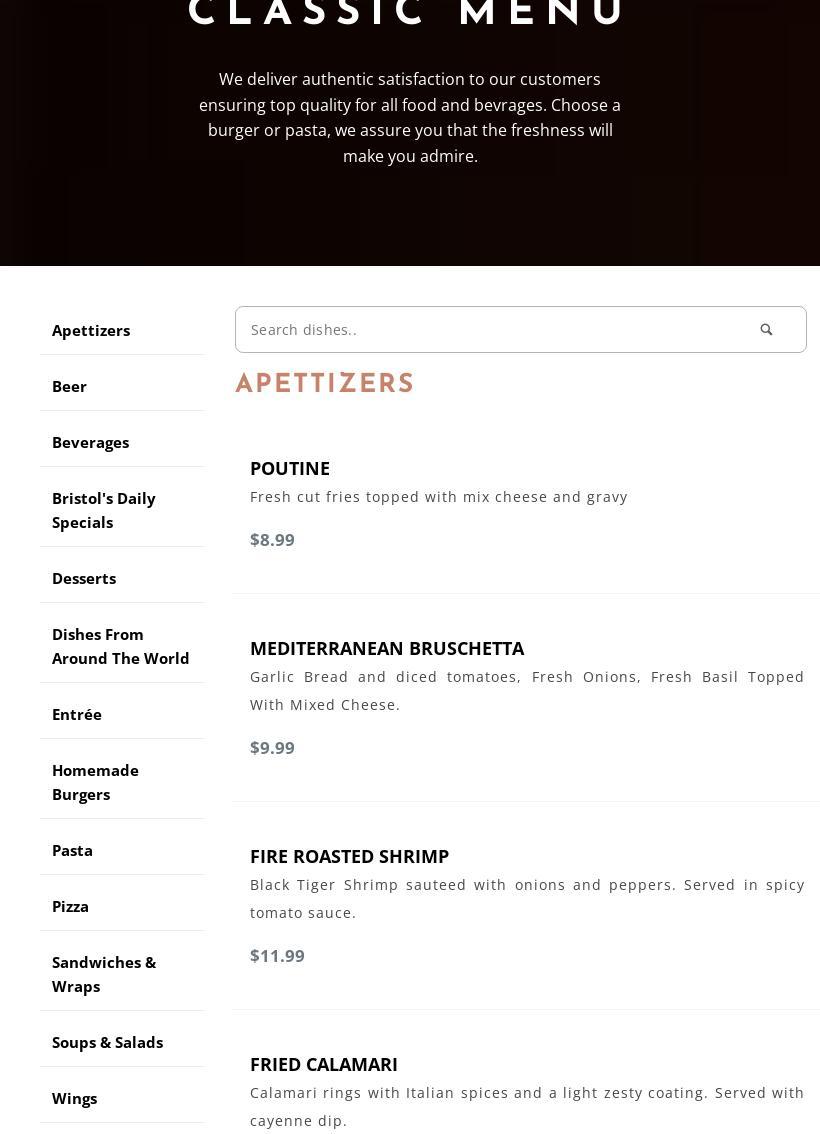Viewport: 820px width, 1134px height.
Task: Select the Desserts category
Action: (84, 578)
